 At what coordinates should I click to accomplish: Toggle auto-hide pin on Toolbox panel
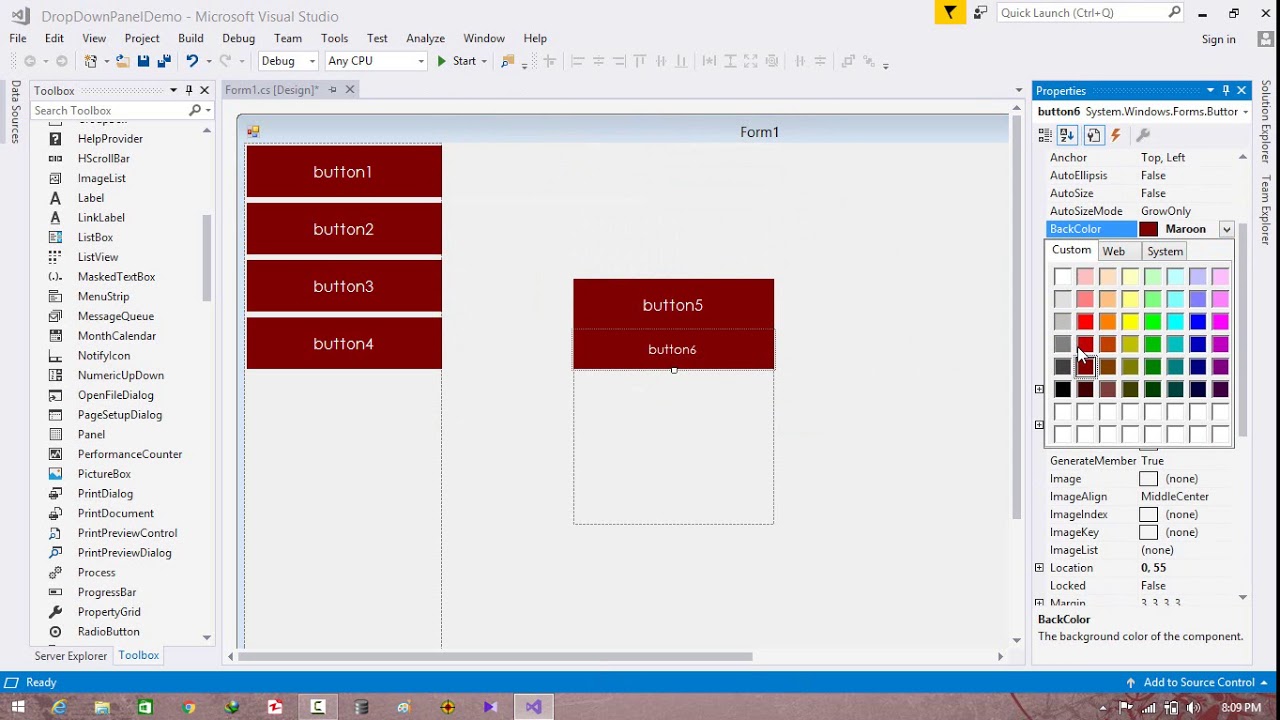[x=188, y=90]
